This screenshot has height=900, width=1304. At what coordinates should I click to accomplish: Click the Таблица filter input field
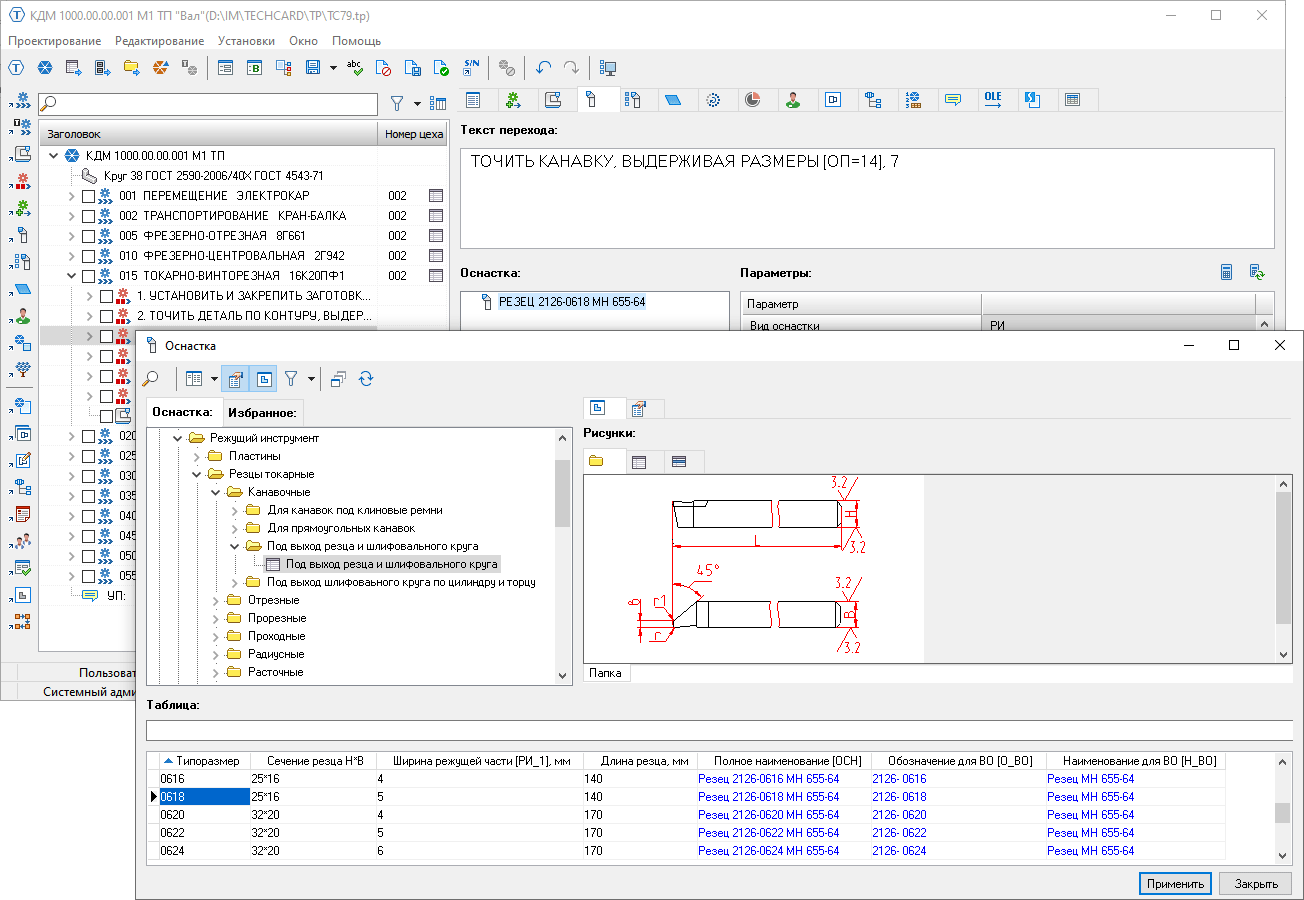720,730
